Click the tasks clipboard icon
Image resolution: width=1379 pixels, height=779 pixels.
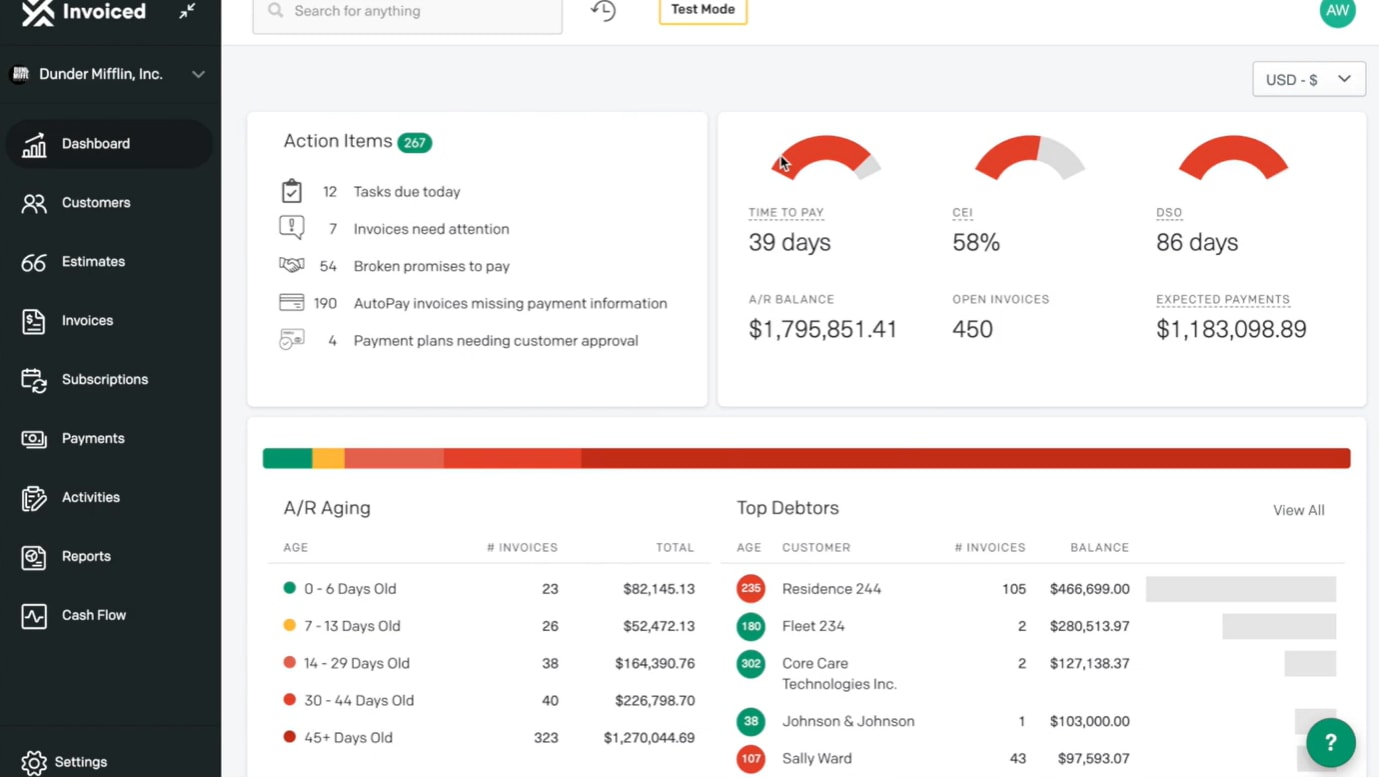pyautogui.click(x=291, y=191)
